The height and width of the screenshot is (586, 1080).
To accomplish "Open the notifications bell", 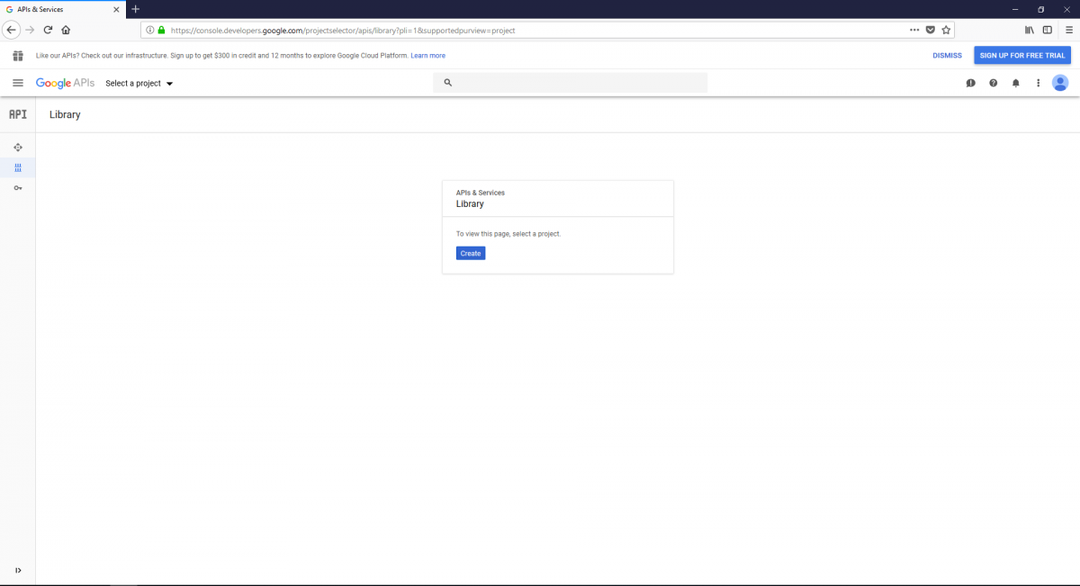I will (x=1015, y=83).
